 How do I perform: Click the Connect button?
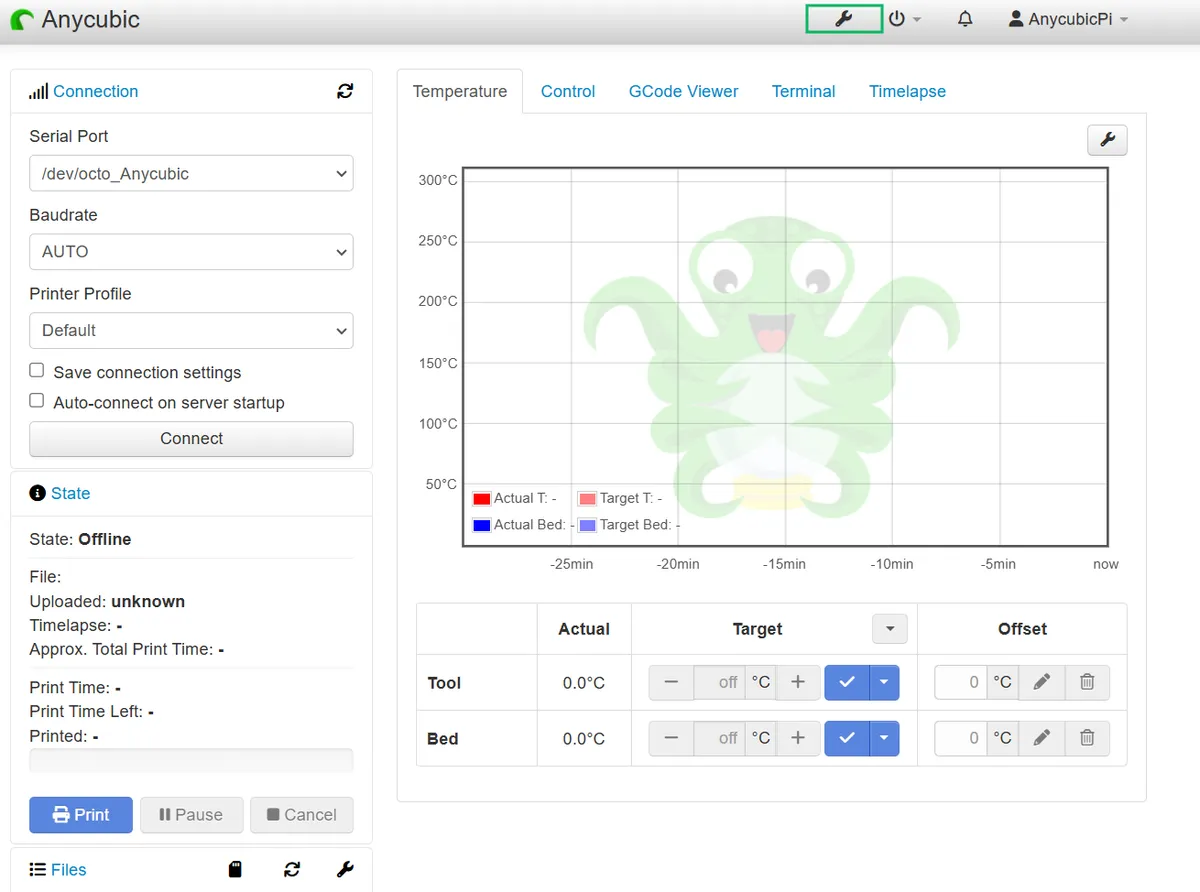pyautogui.click(x=191, y=438)
